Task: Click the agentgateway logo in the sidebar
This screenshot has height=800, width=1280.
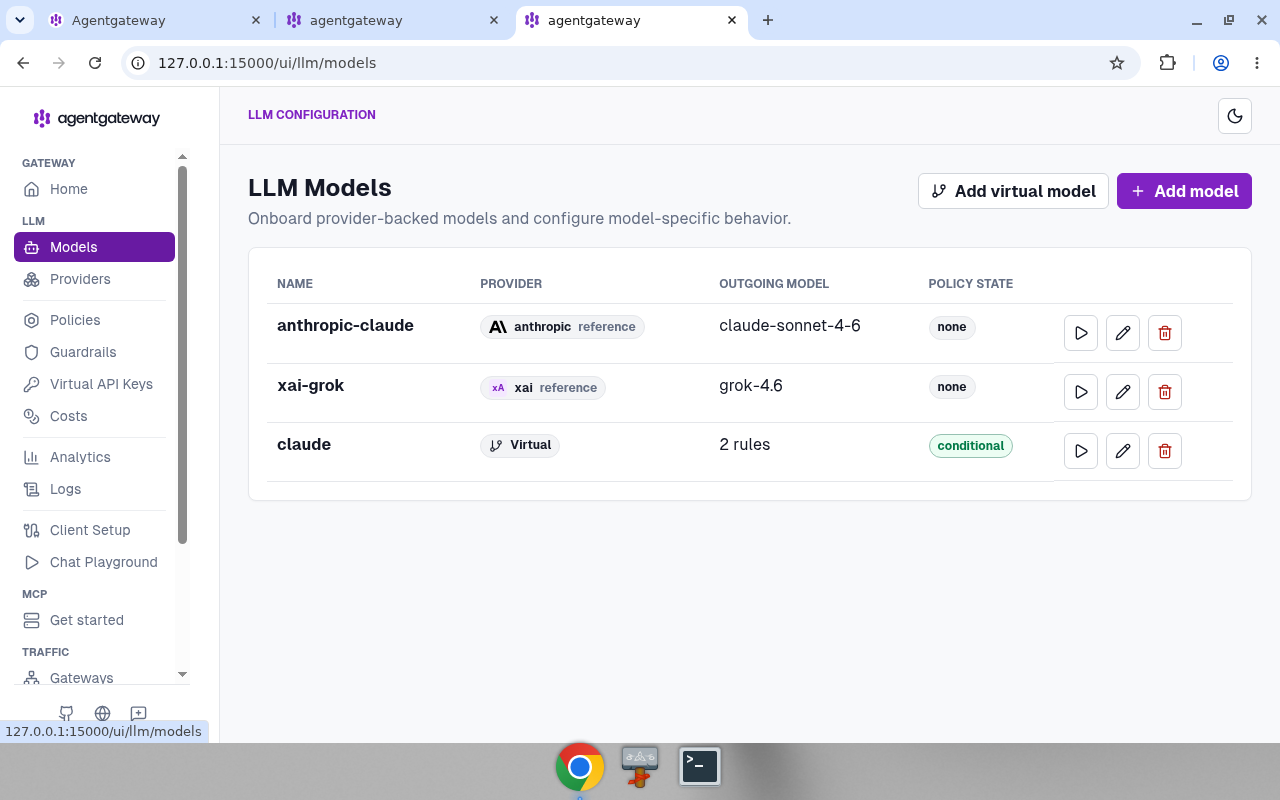Action: pos(96,118)
